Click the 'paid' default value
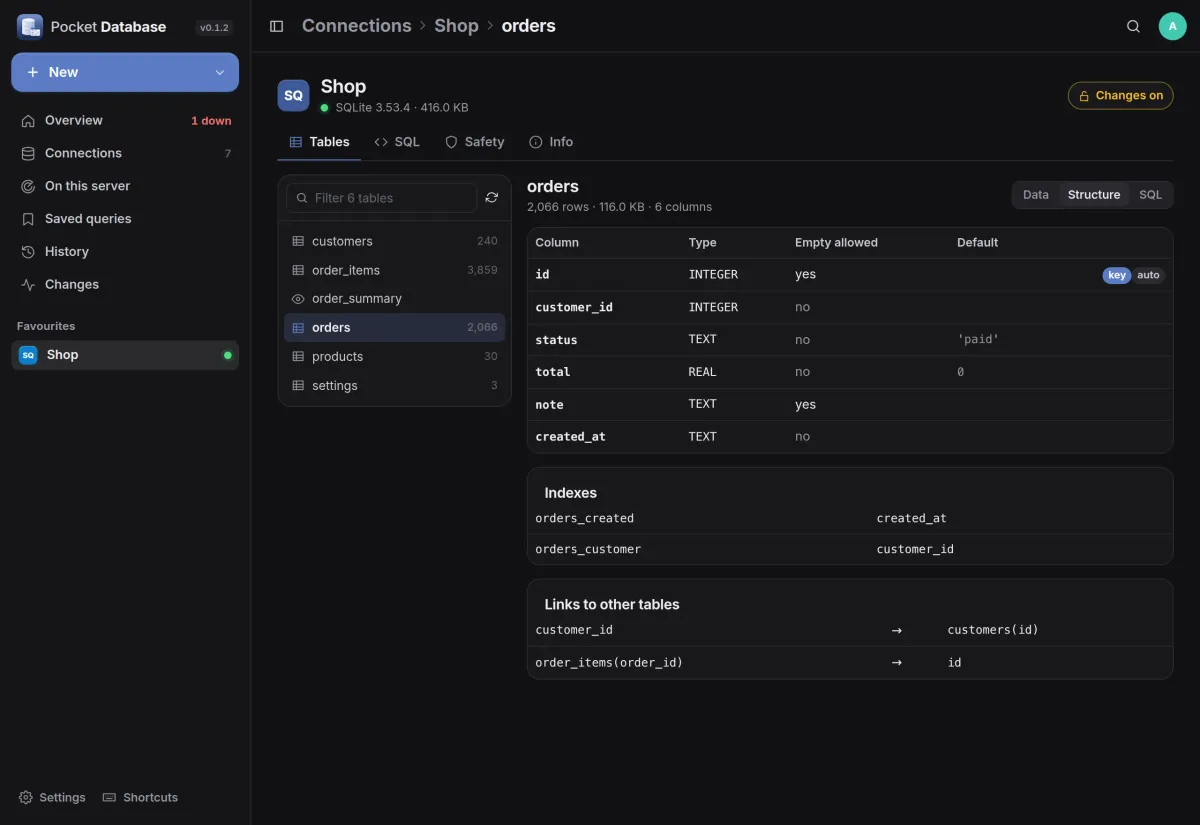1200x825 pixels. tap(978, 339)
